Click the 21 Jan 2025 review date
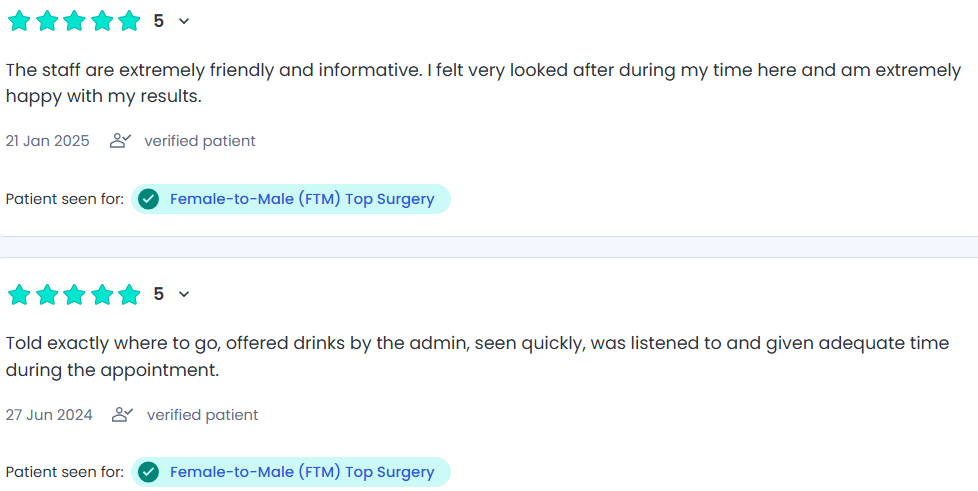The height and width of the screenshot is (491, 978). click(x=47, y=141)
